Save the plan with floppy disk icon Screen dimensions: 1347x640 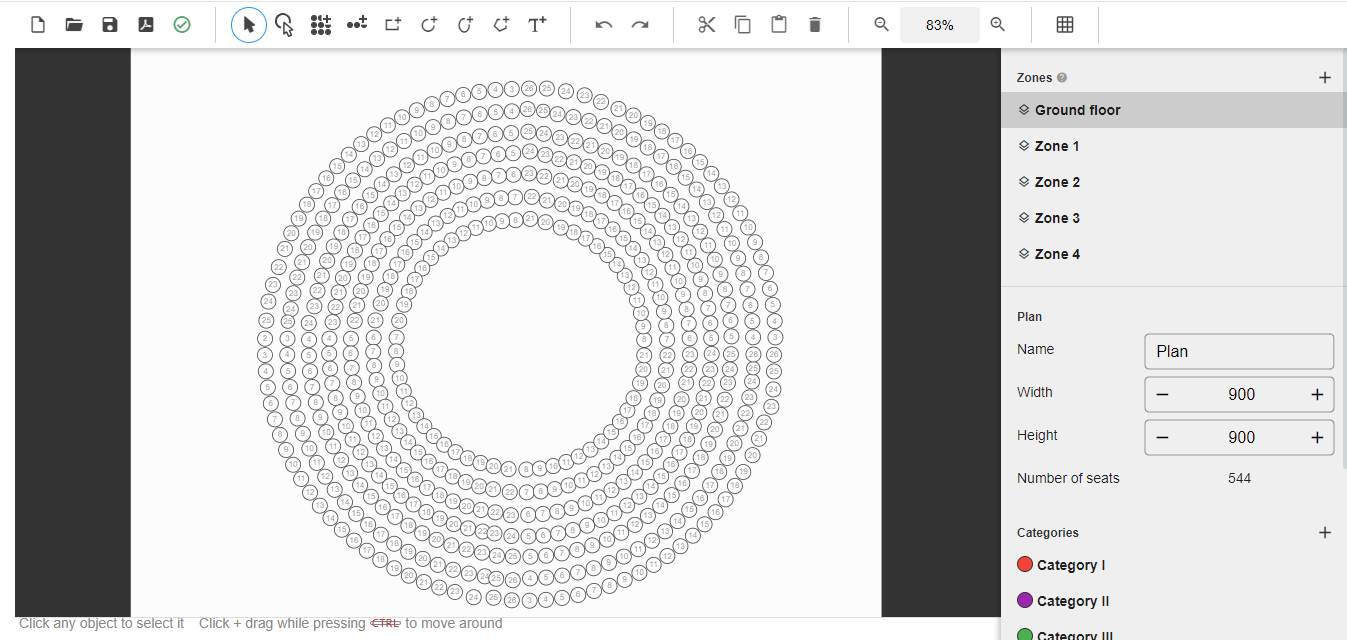[110, 25]
